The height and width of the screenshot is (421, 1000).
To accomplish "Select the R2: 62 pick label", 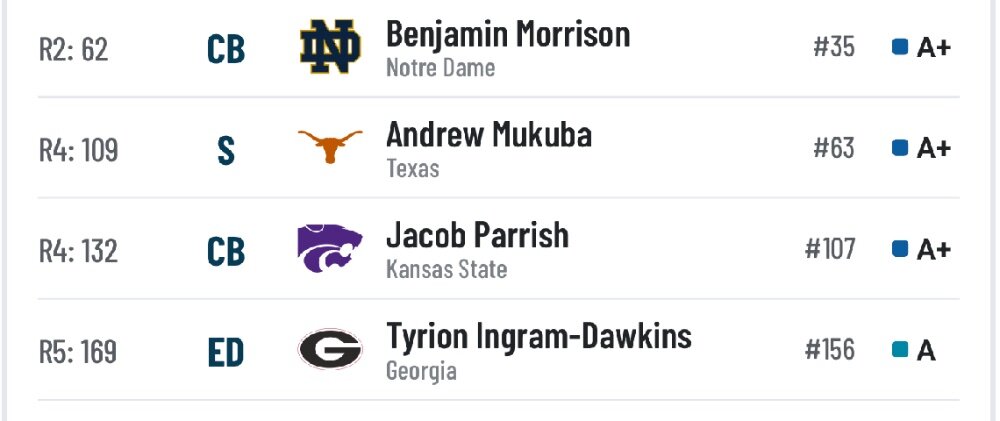I will [74, 49].
